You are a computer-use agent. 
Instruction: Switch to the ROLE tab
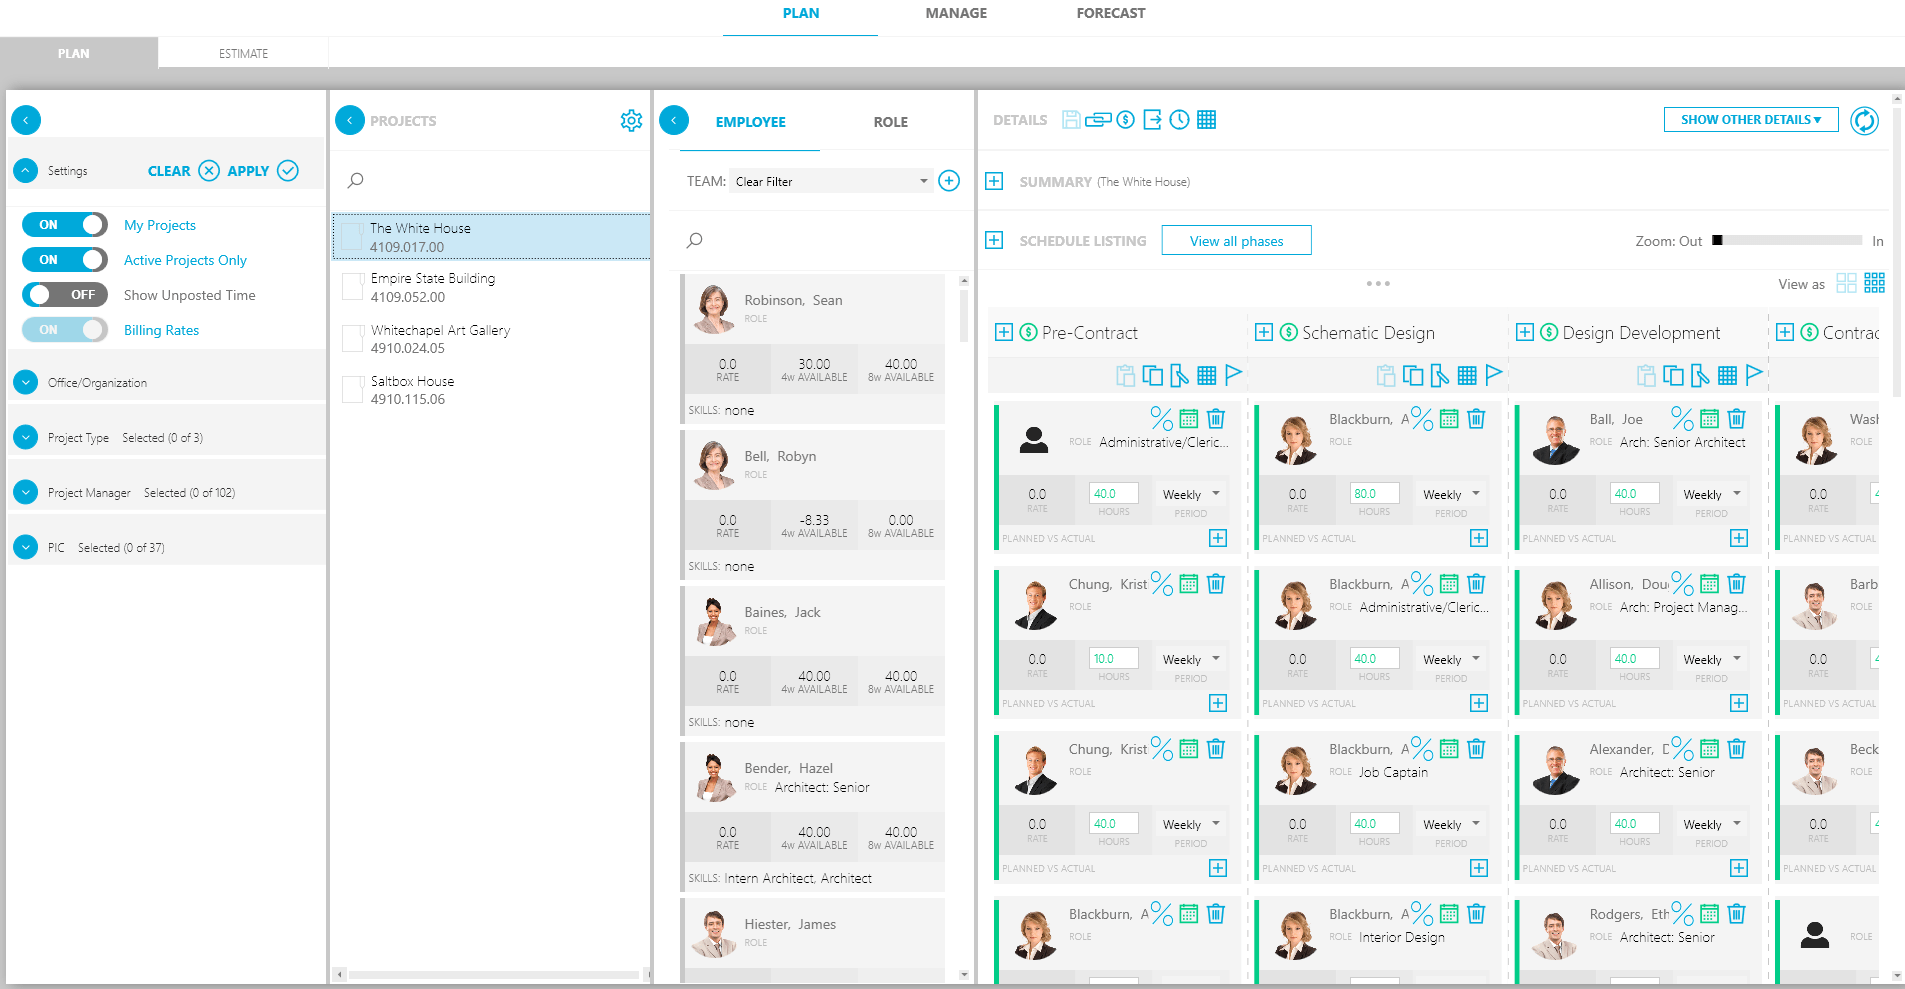890,122
